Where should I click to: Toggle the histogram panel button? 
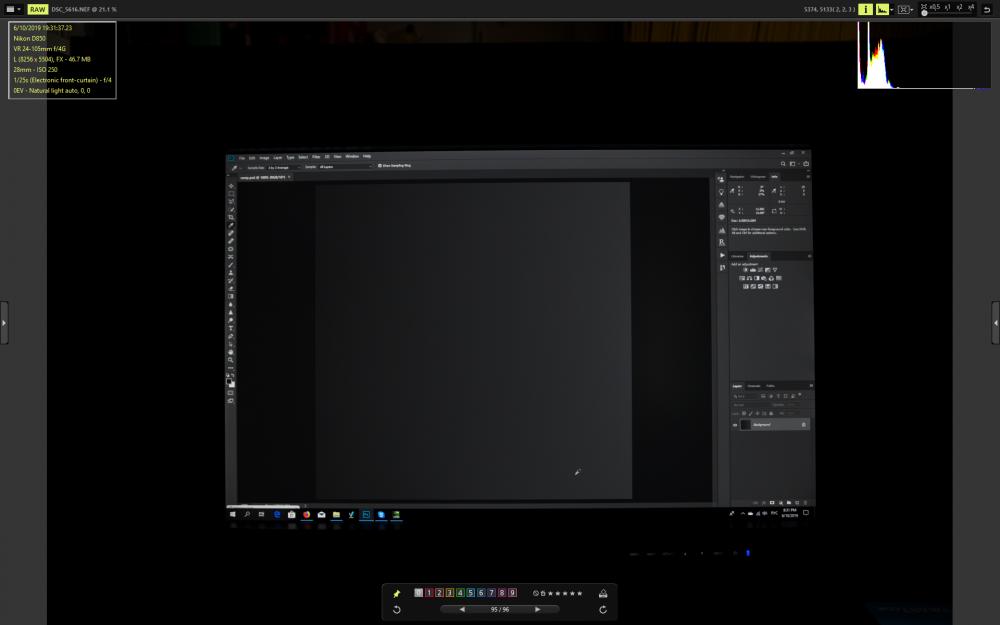[x=883, y=10]
